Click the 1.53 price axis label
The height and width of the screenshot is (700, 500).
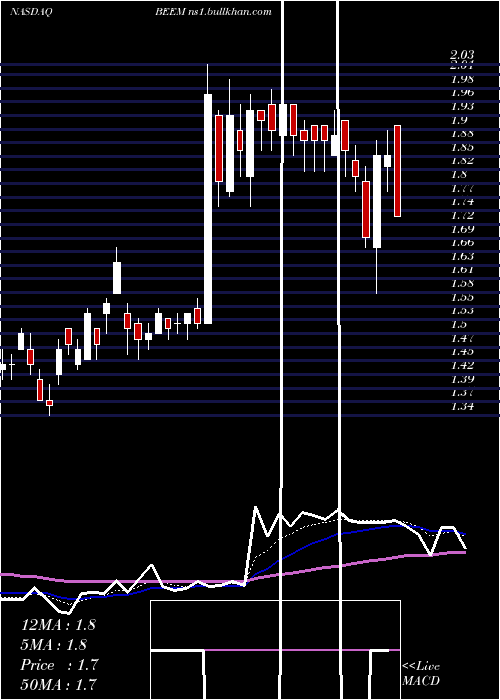[x=462, y=311]
